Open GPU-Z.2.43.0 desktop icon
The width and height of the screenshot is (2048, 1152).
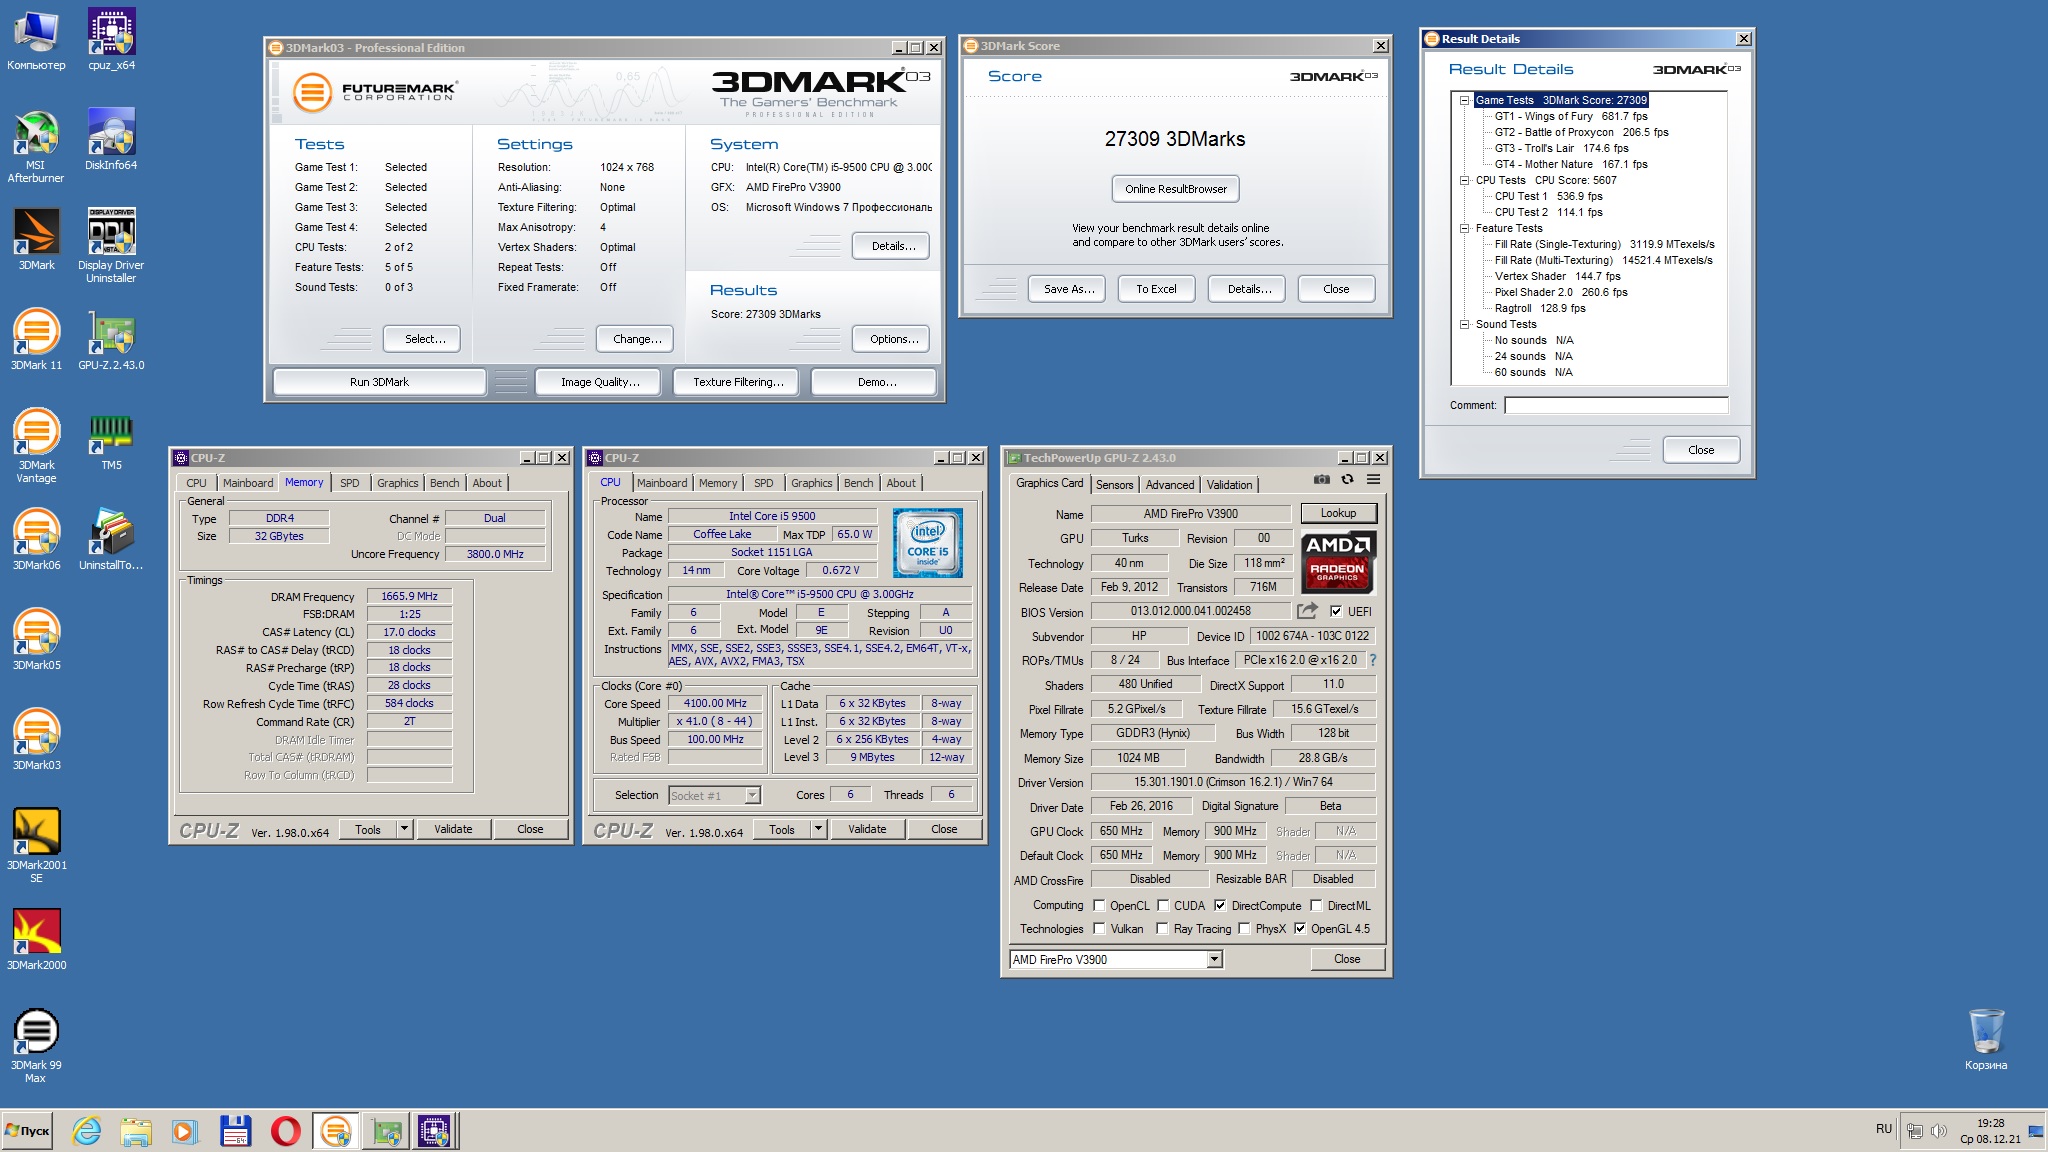tap(111, 340)
